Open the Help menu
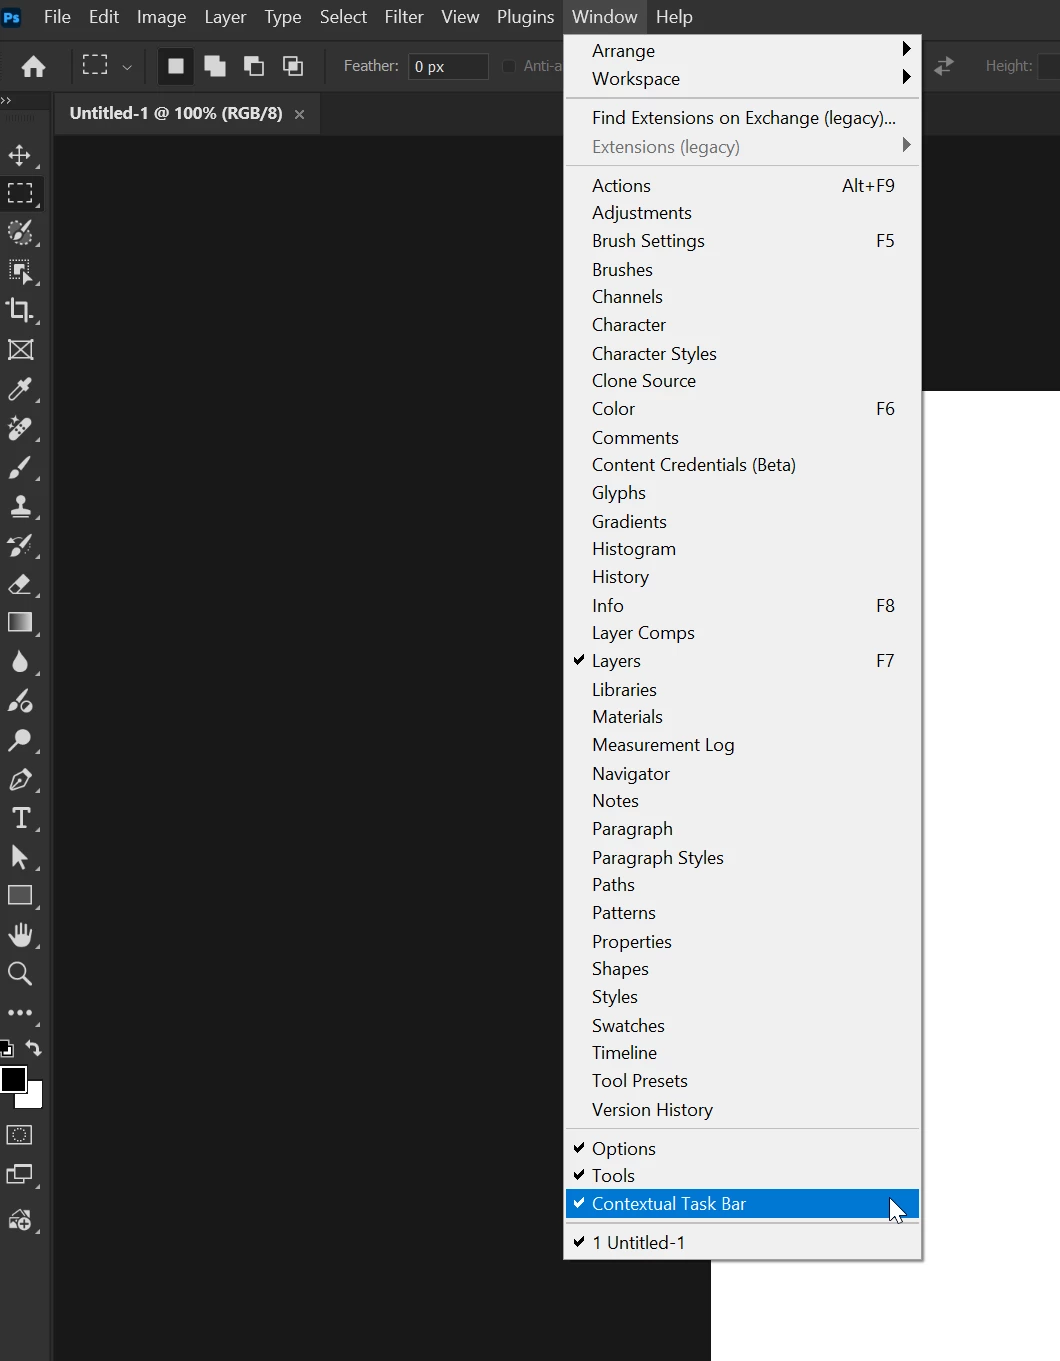Screen dimensions: 1060x1361 click(x=674, y=17)
